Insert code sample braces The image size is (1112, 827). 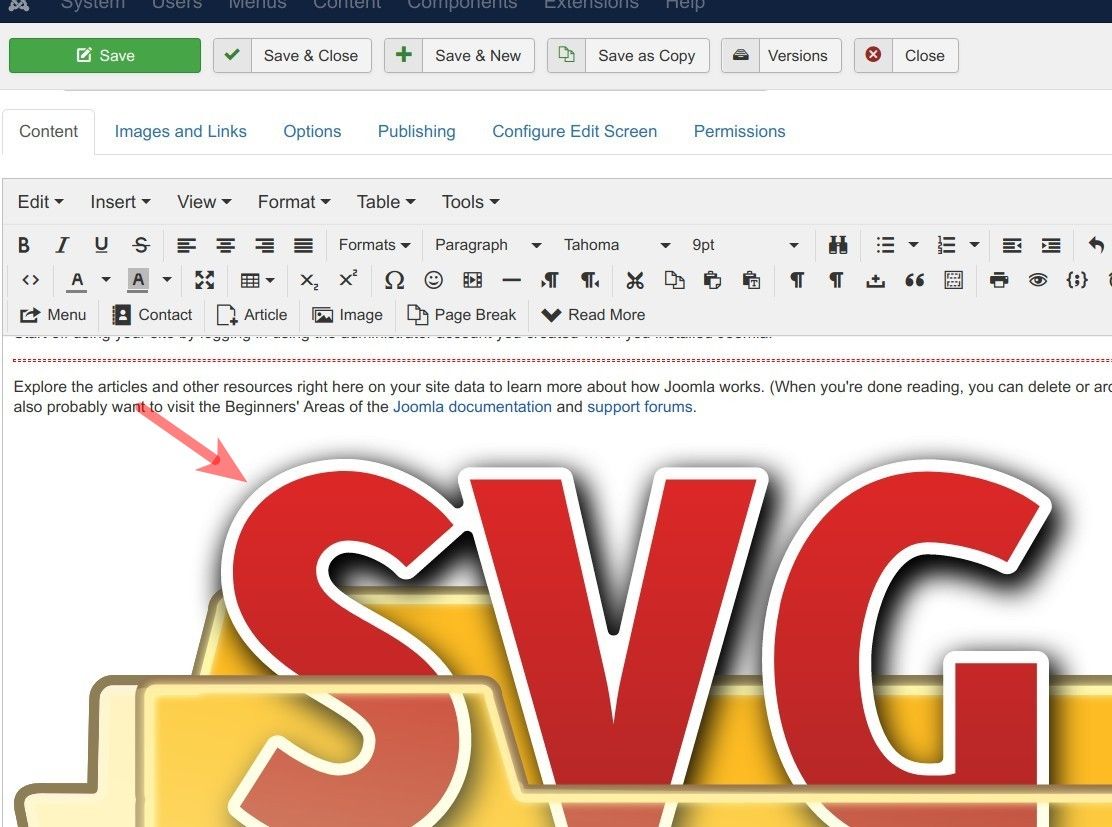click(1077, 280)
